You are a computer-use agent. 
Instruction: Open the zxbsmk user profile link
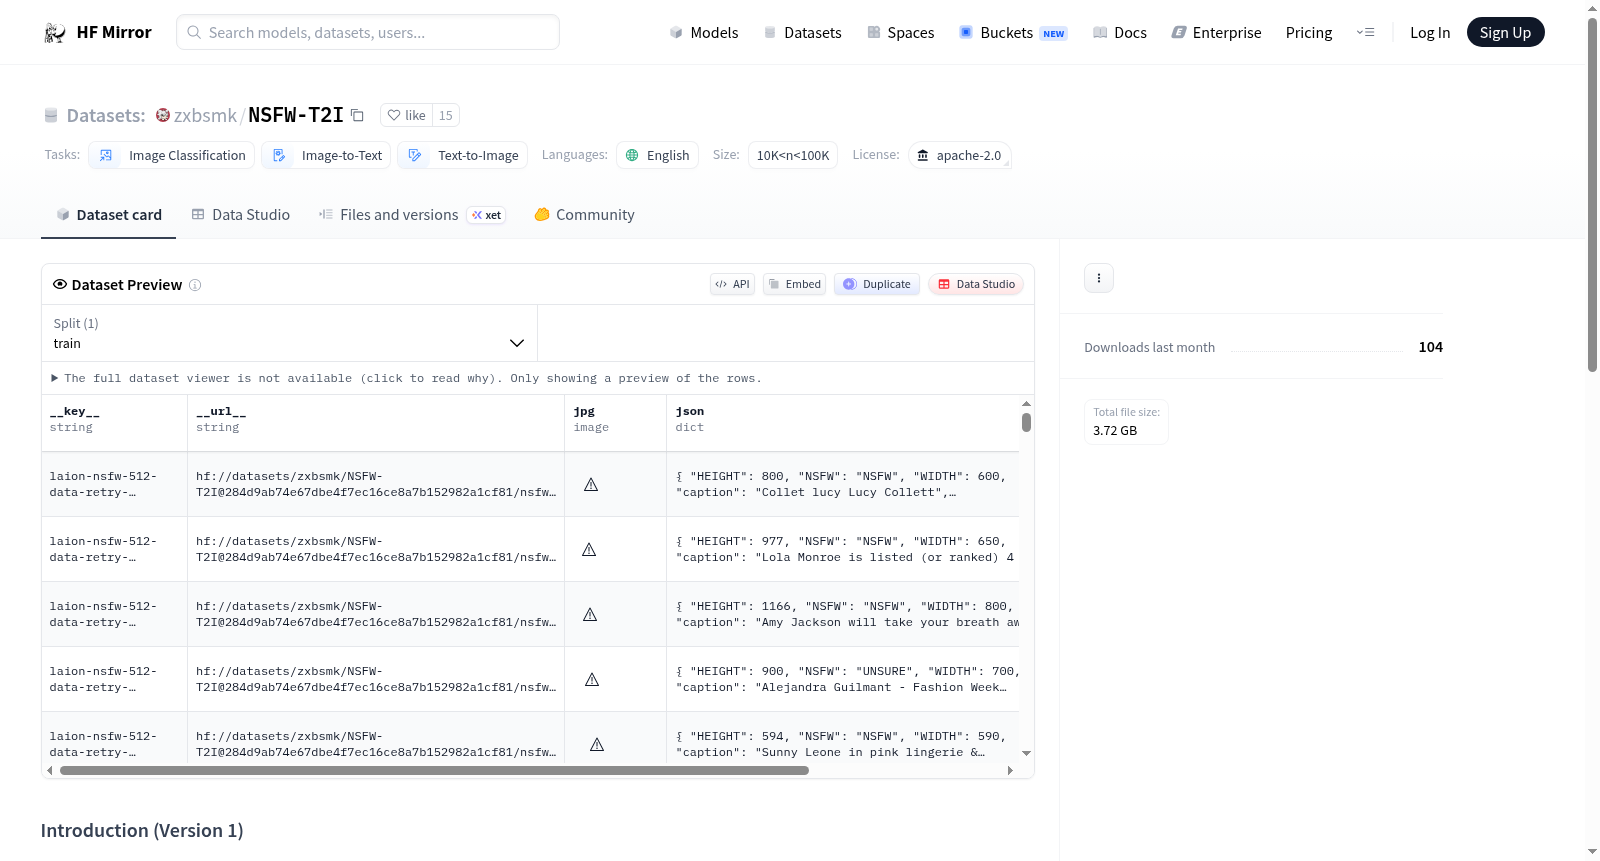(x=205, y=115)
